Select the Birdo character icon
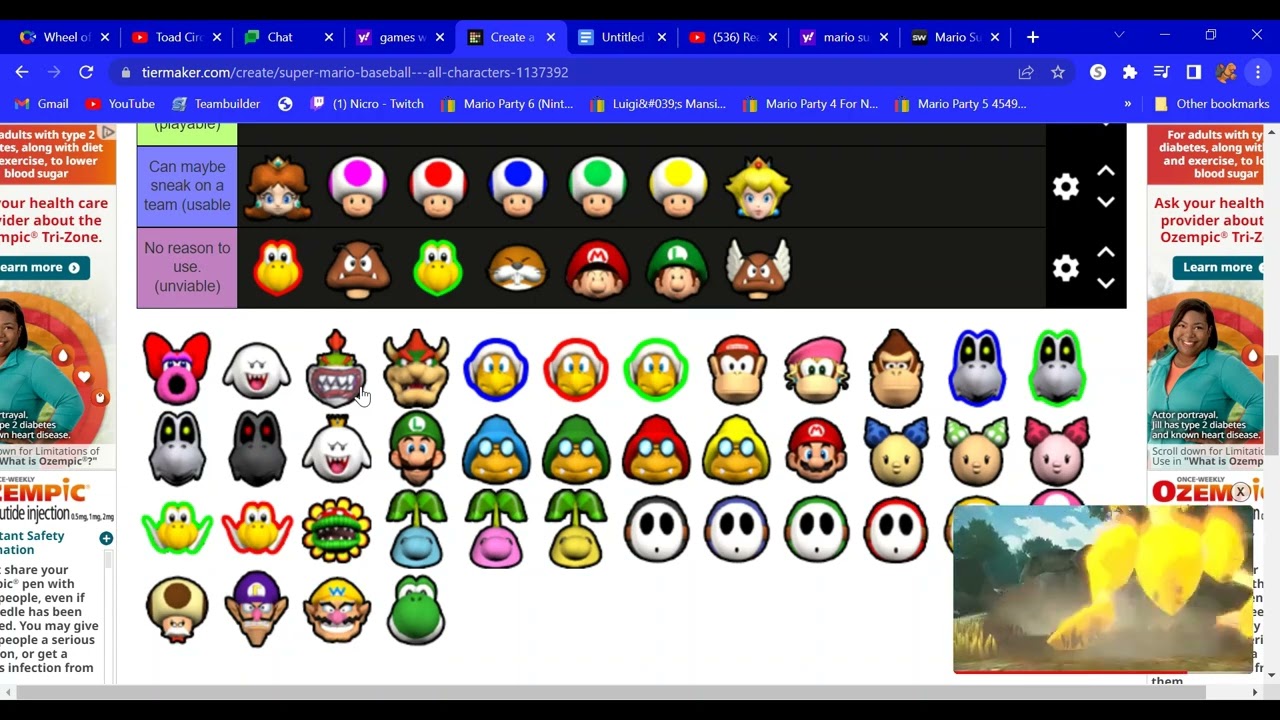1280x720 pixels. pos(177,368)
